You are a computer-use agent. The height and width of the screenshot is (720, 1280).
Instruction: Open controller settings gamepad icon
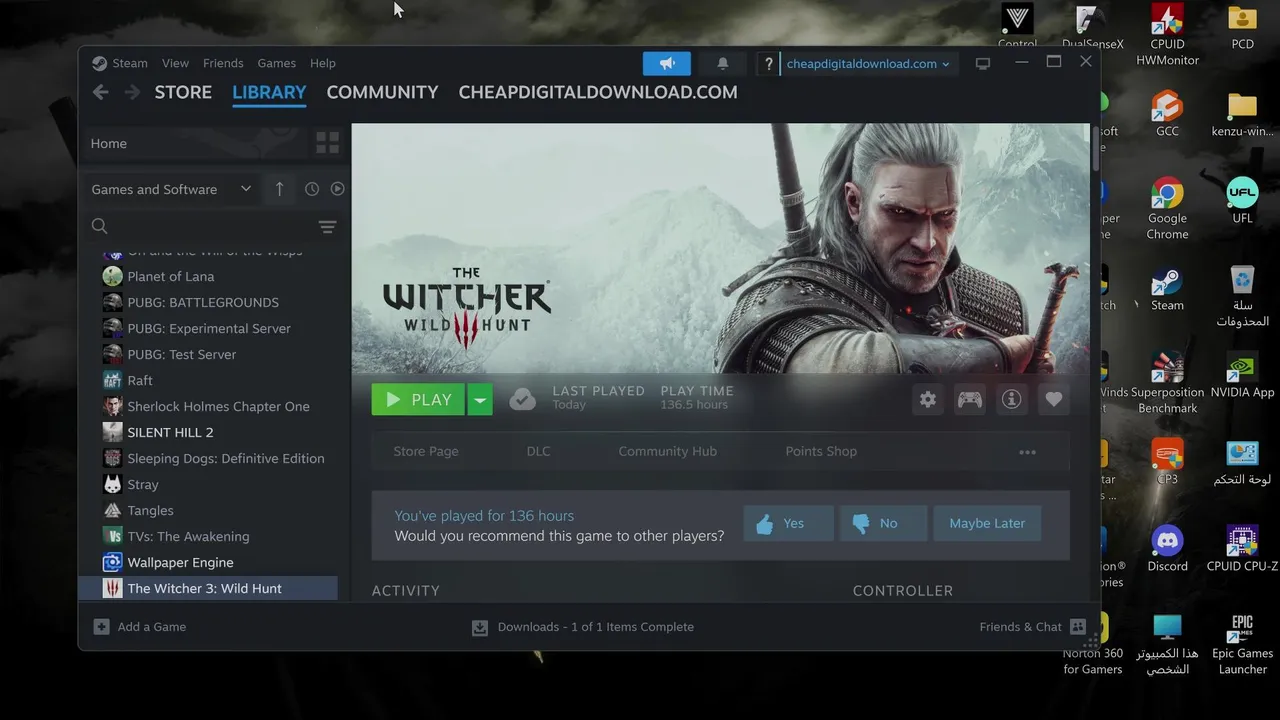tap(970, 399)
